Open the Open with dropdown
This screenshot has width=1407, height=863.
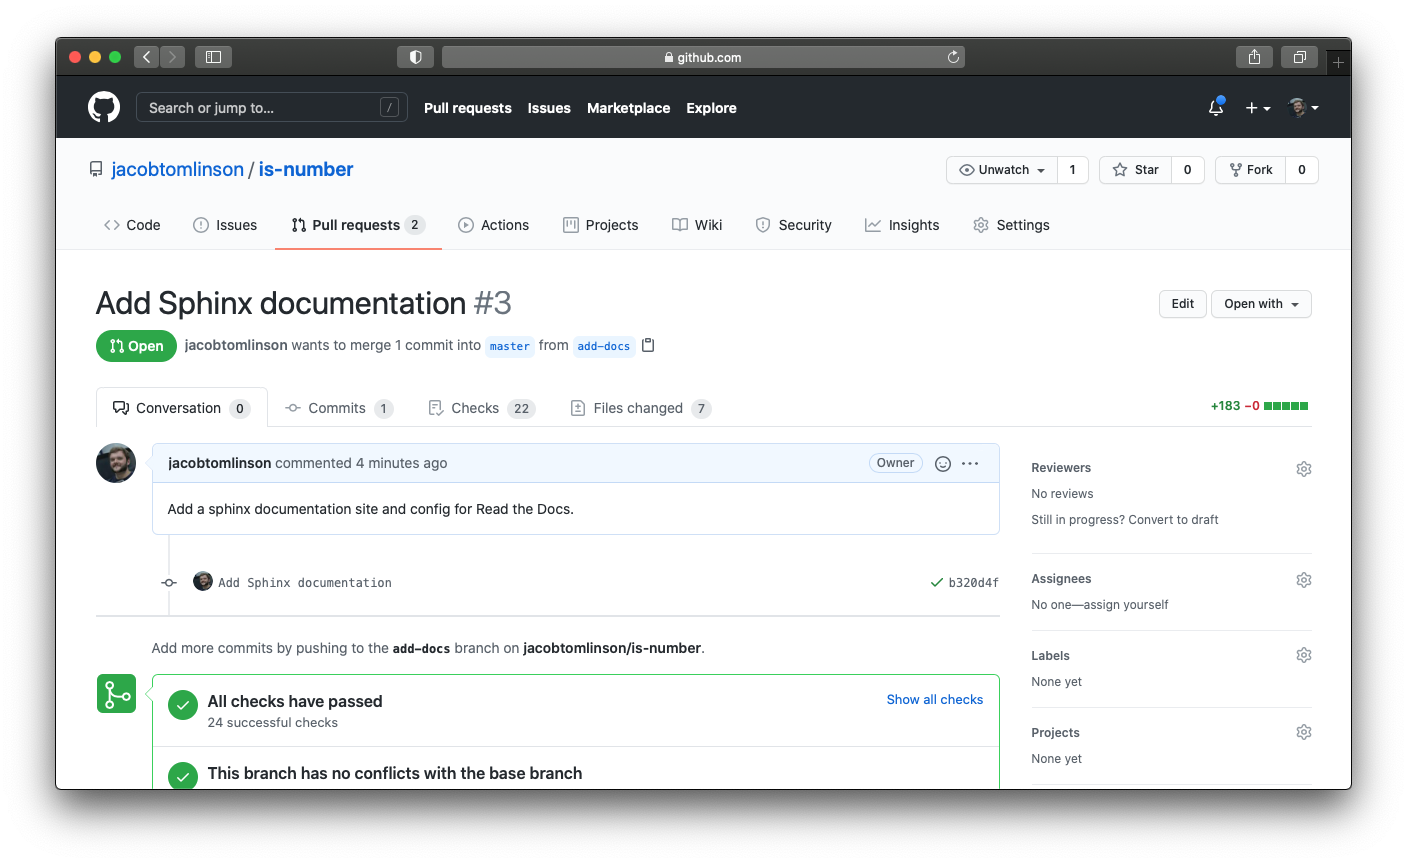[1261, 303]
